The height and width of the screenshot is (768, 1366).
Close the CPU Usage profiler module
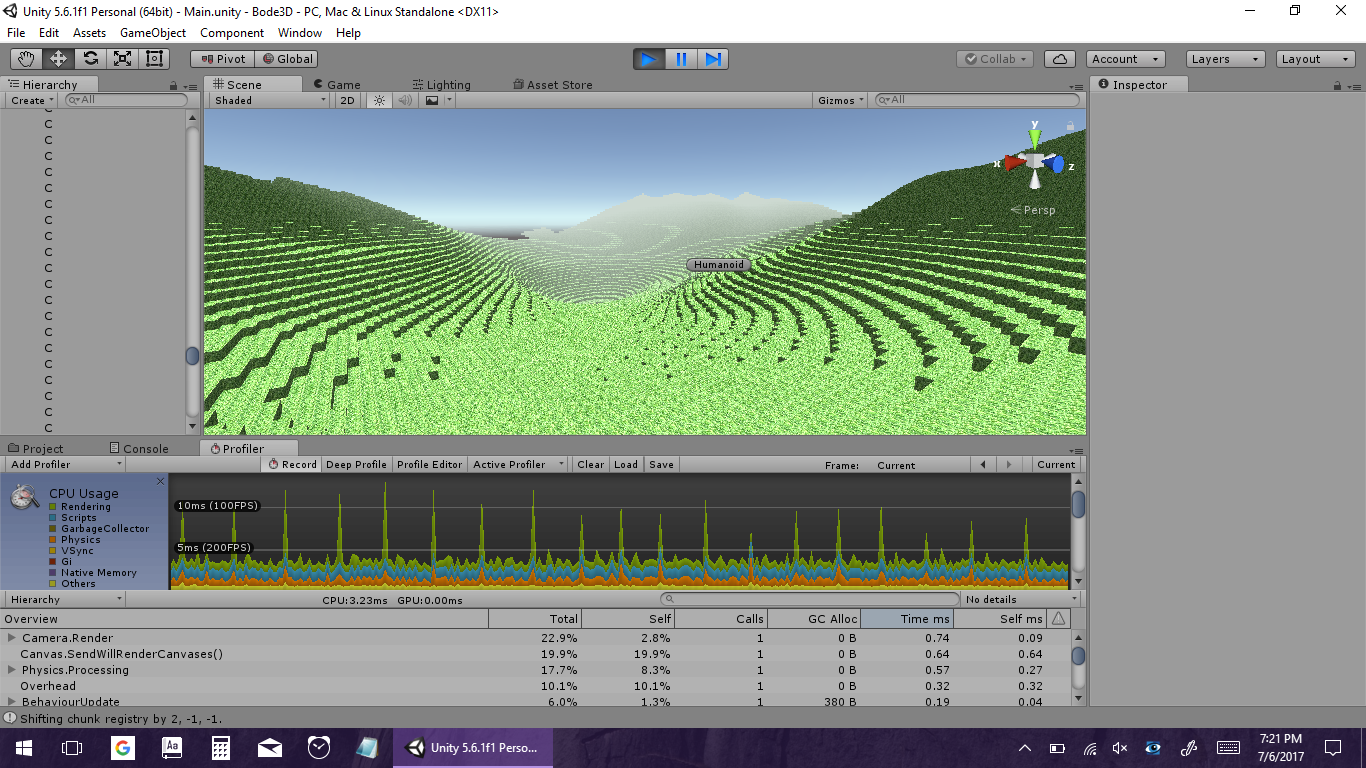pyautogui.click(x=160, y=482)
